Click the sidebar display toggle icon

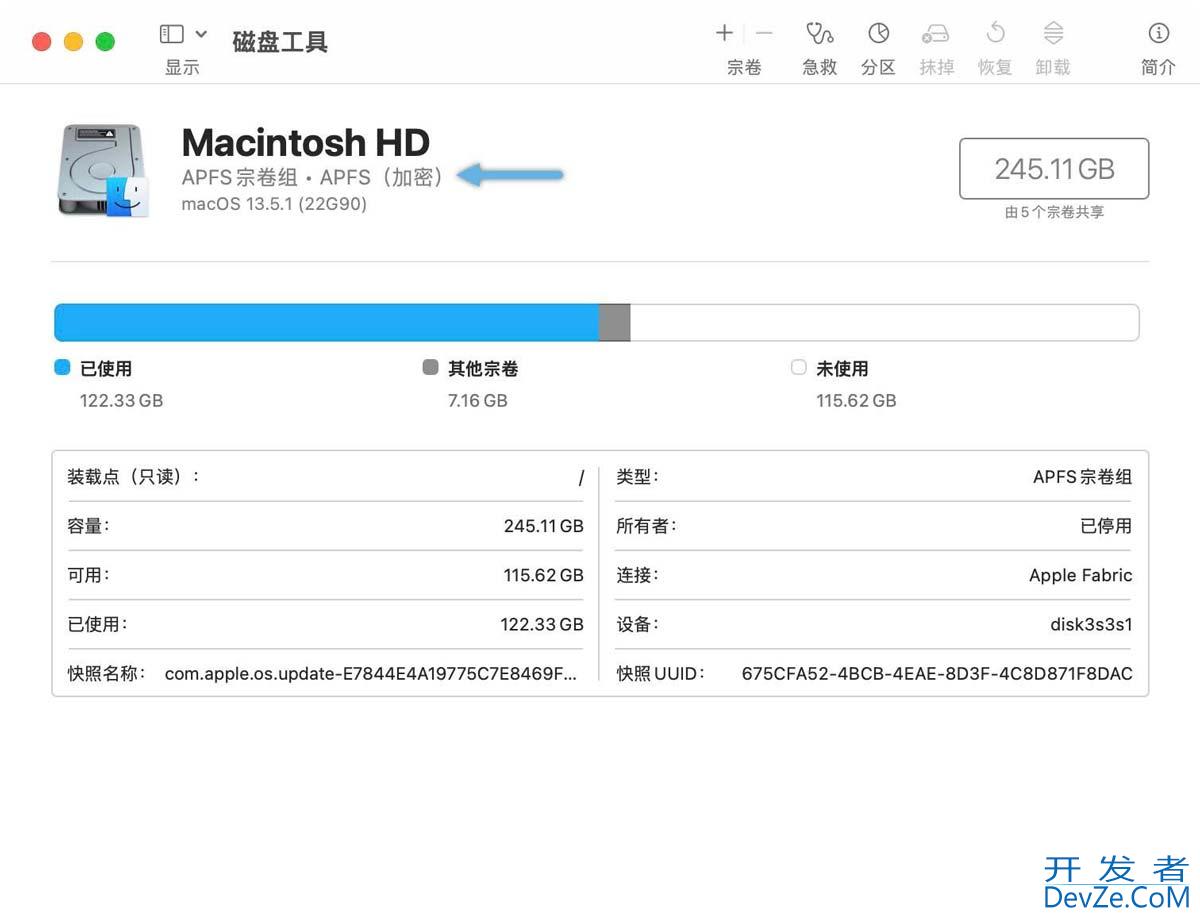pyautogui.click(x=172, y=34)
